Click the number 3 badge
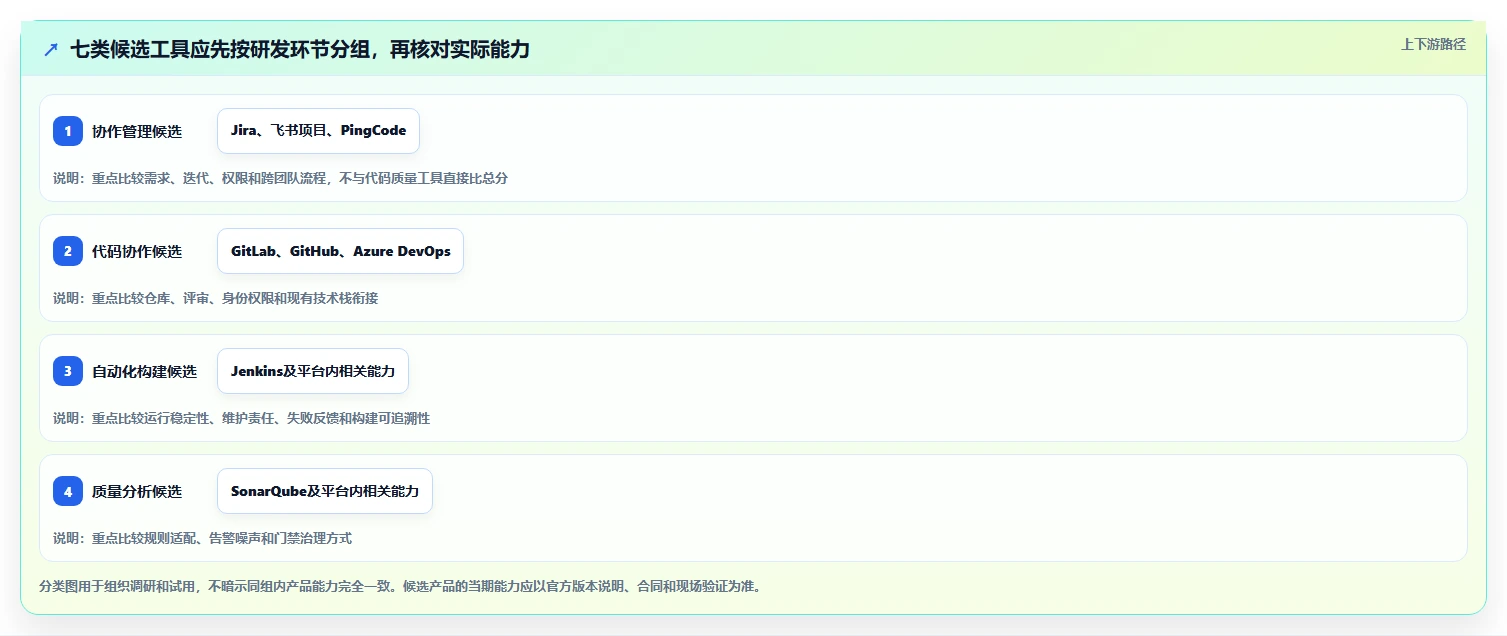Screen dimensions: 1507x636 coord(68,371)
